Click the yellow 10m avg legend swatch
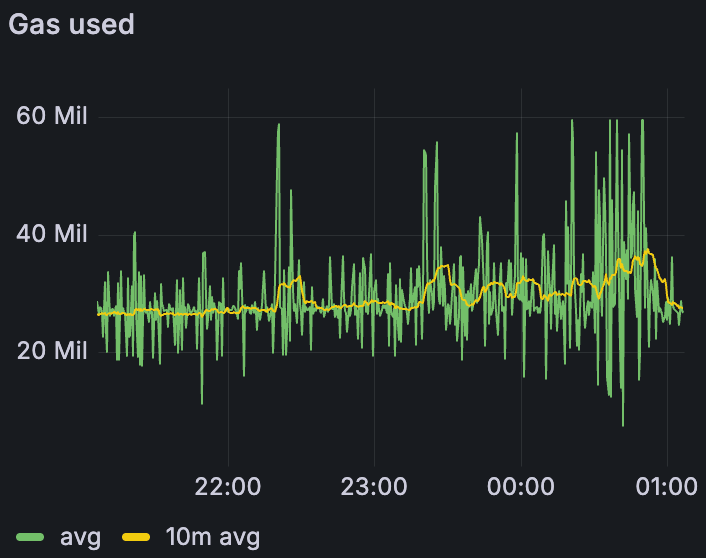 point(135,537)
